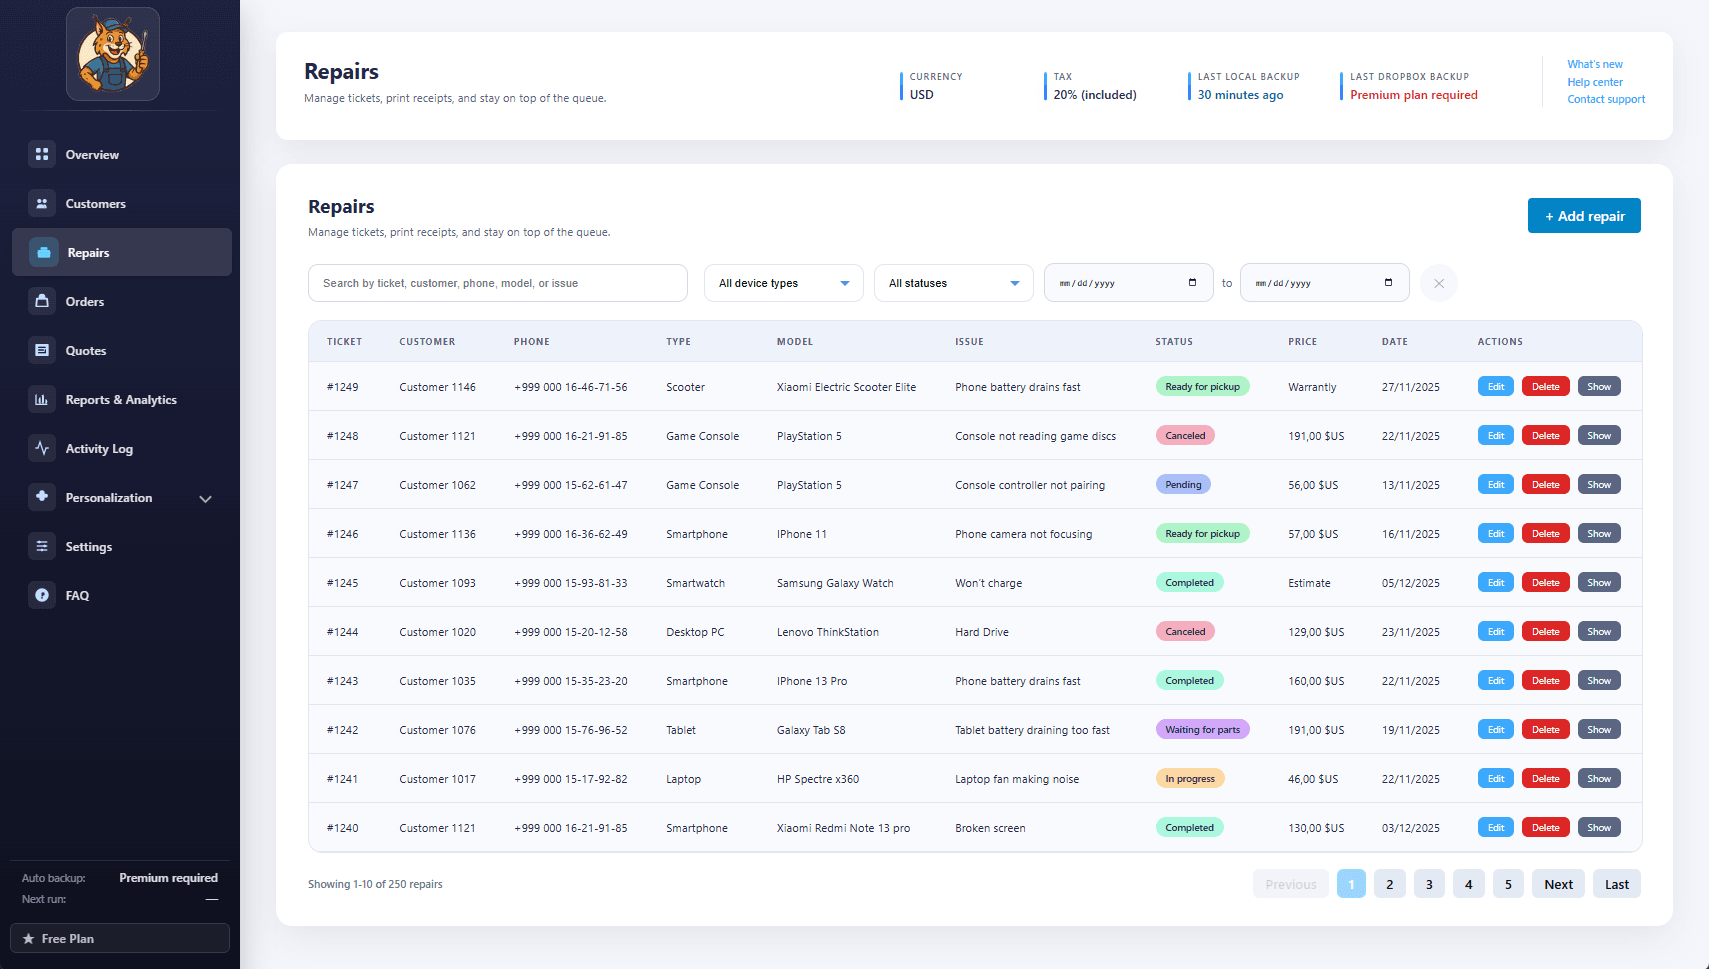The height and width of the screenshot is (969, 1709).
Task: Click the repair search input field
Action: (497, 283)
